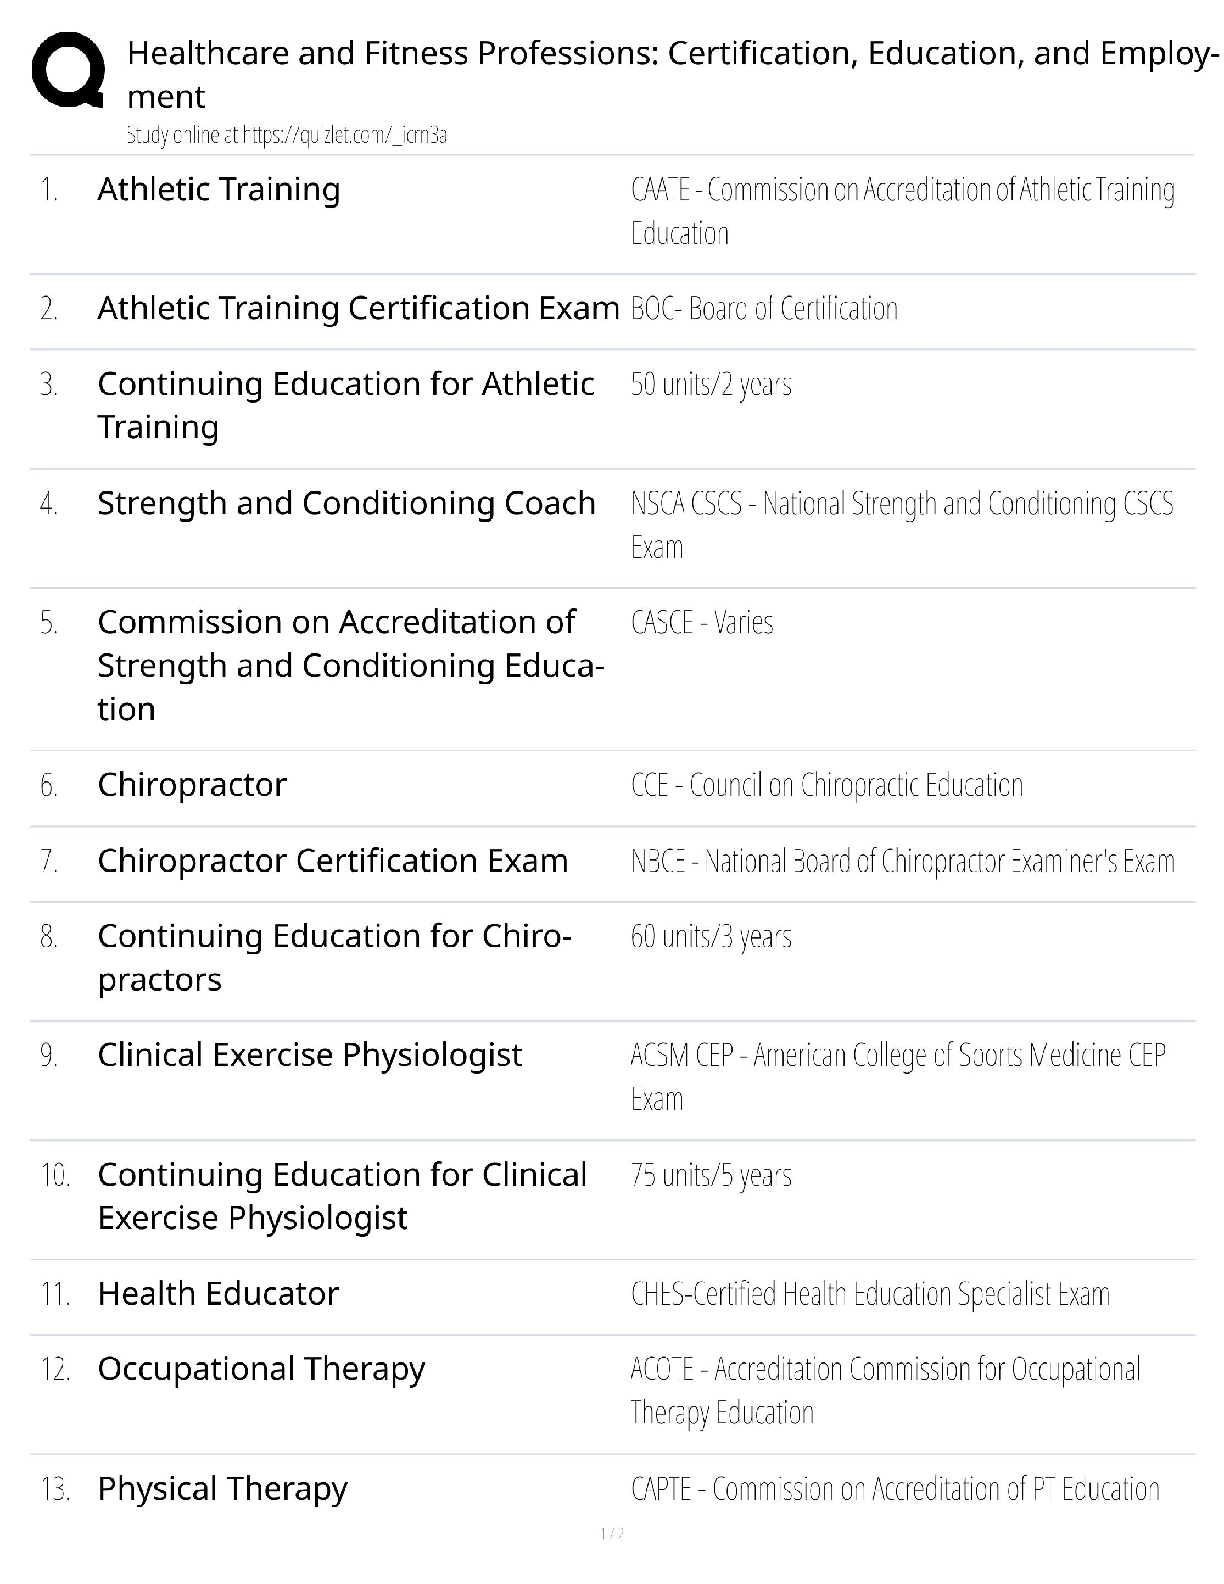Click the Healthcare and Fitness Professions title
This screenshot has width=1224, height=1584.
[x=672, y=74]
